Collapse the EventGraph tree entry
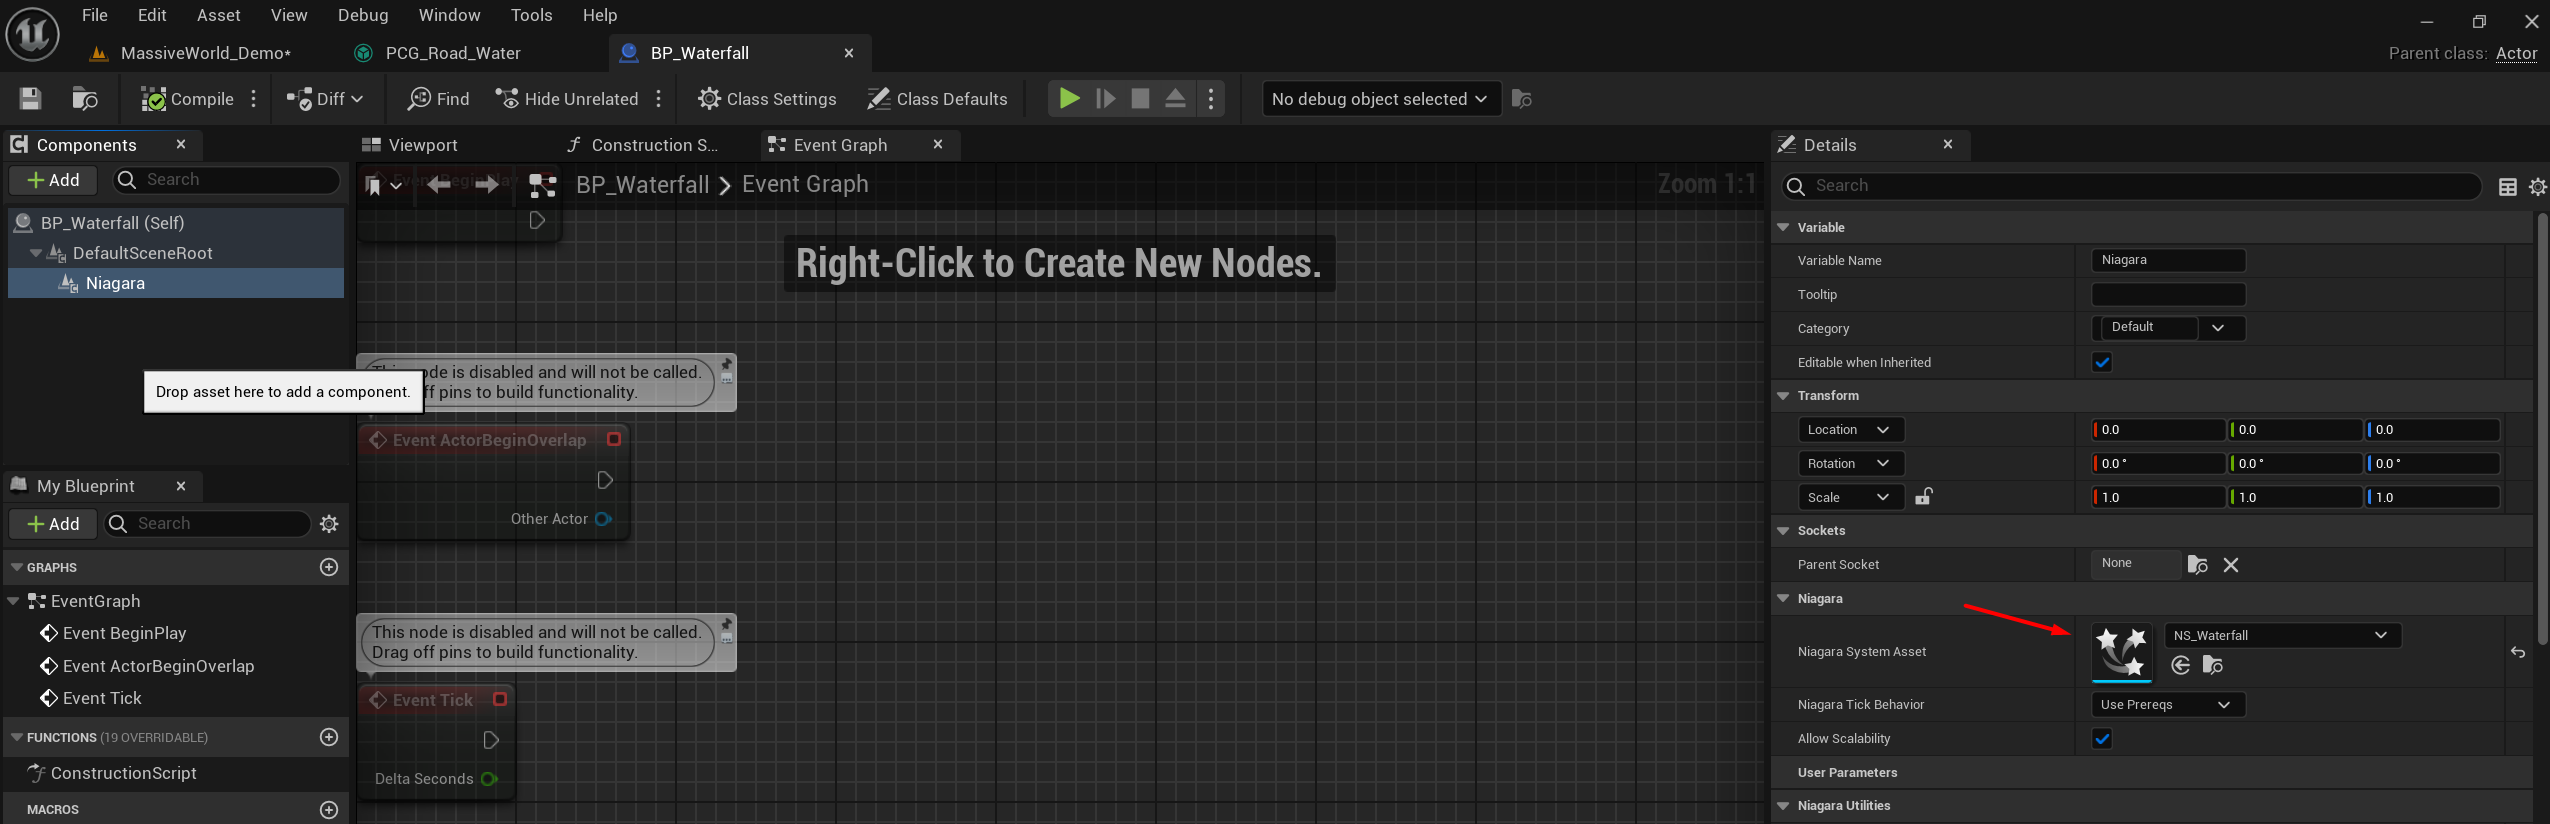Image resolution: width=2550 pixels, height=824 pixels. coord(13,601)
